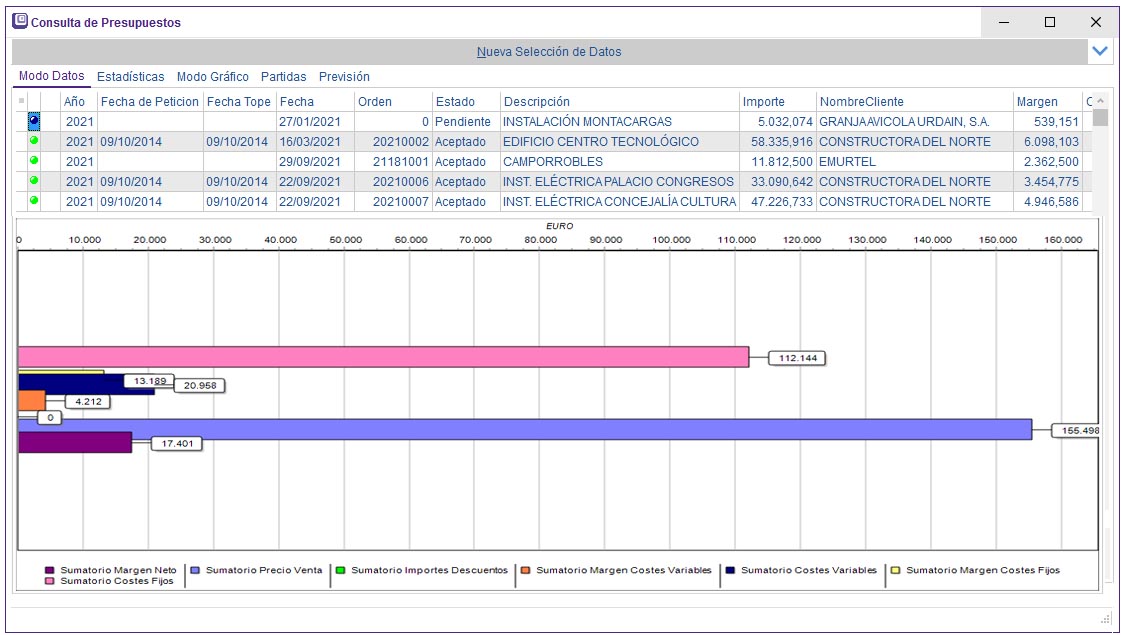The width and height of the screenshot is (1124, 635).
Task: Click the Nueva Selección de Datos button
Action: [548, 51]
